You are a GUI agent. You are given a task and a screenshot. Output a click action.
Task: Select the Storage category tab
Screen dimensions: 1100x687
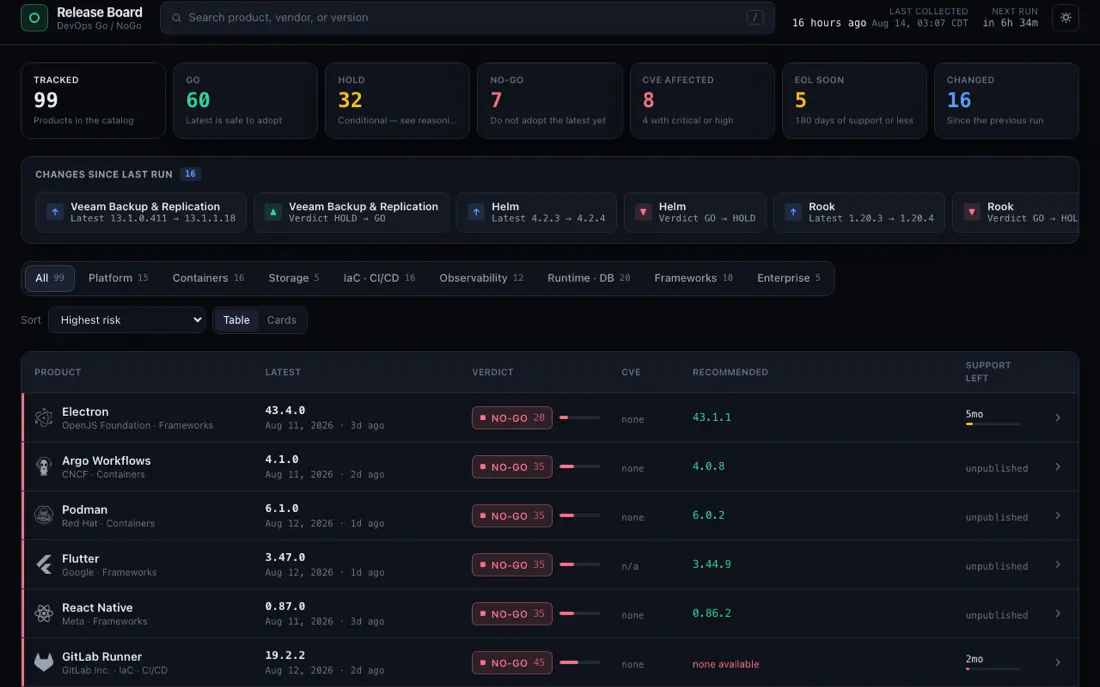click(293, 278)
